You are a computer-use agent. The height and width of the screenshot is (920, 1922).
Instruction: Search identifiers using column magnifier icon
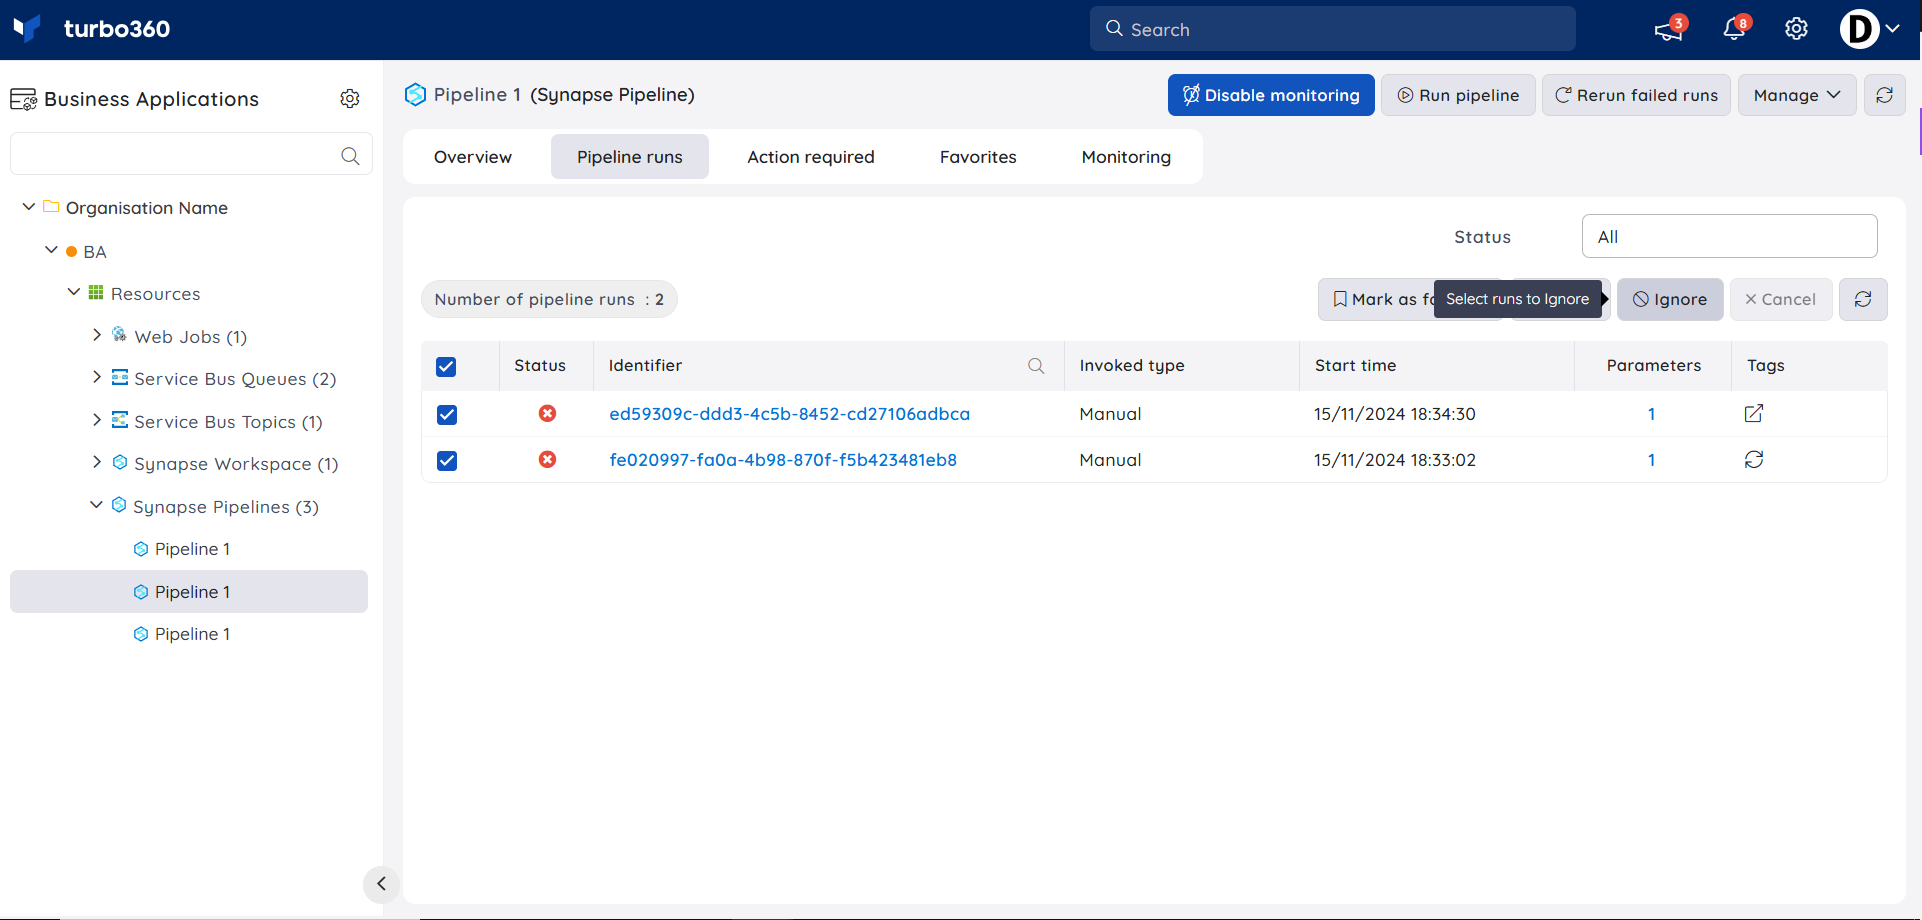1036,366
